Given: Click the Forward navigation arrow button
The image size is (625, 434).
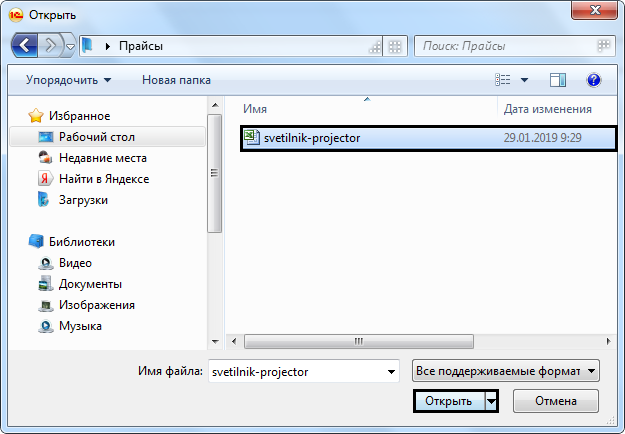Looking at the screenshot, I should [51, 46].
